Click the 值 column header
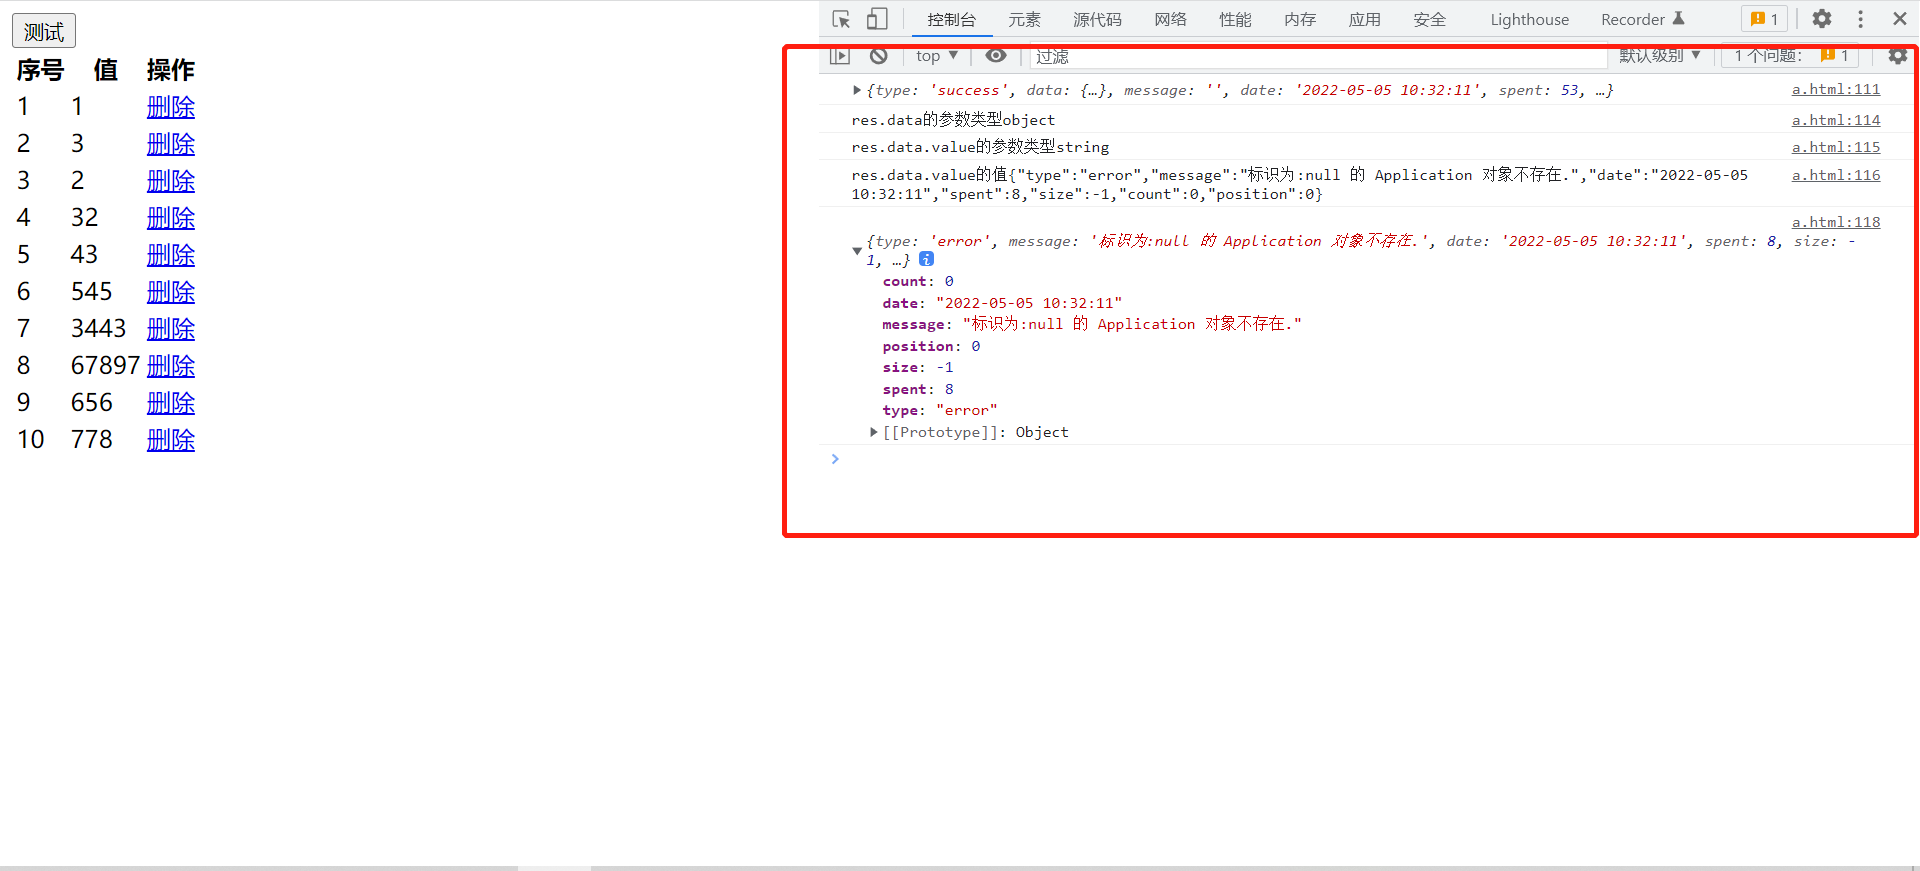This screenshot has height=871, width=1920. click(x=106, y=70)
